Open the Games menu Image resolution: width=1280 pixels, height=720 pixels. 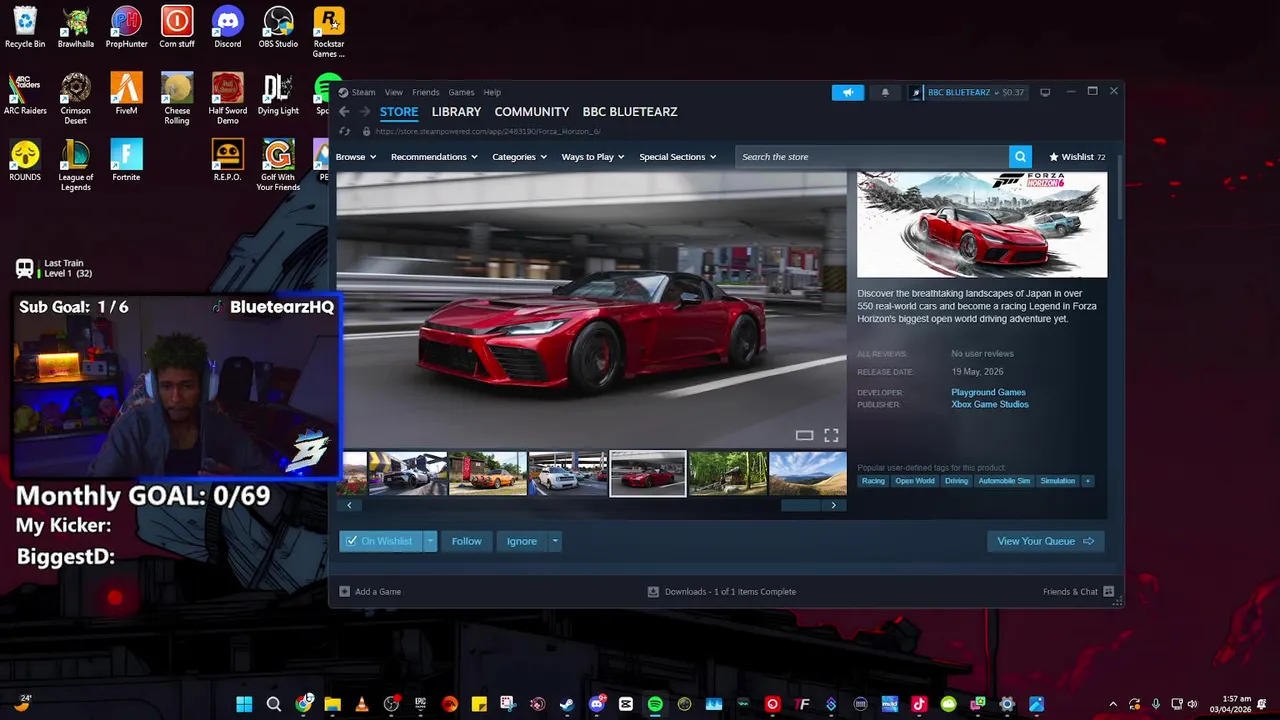pyautogui.click(x=461, y=92)
